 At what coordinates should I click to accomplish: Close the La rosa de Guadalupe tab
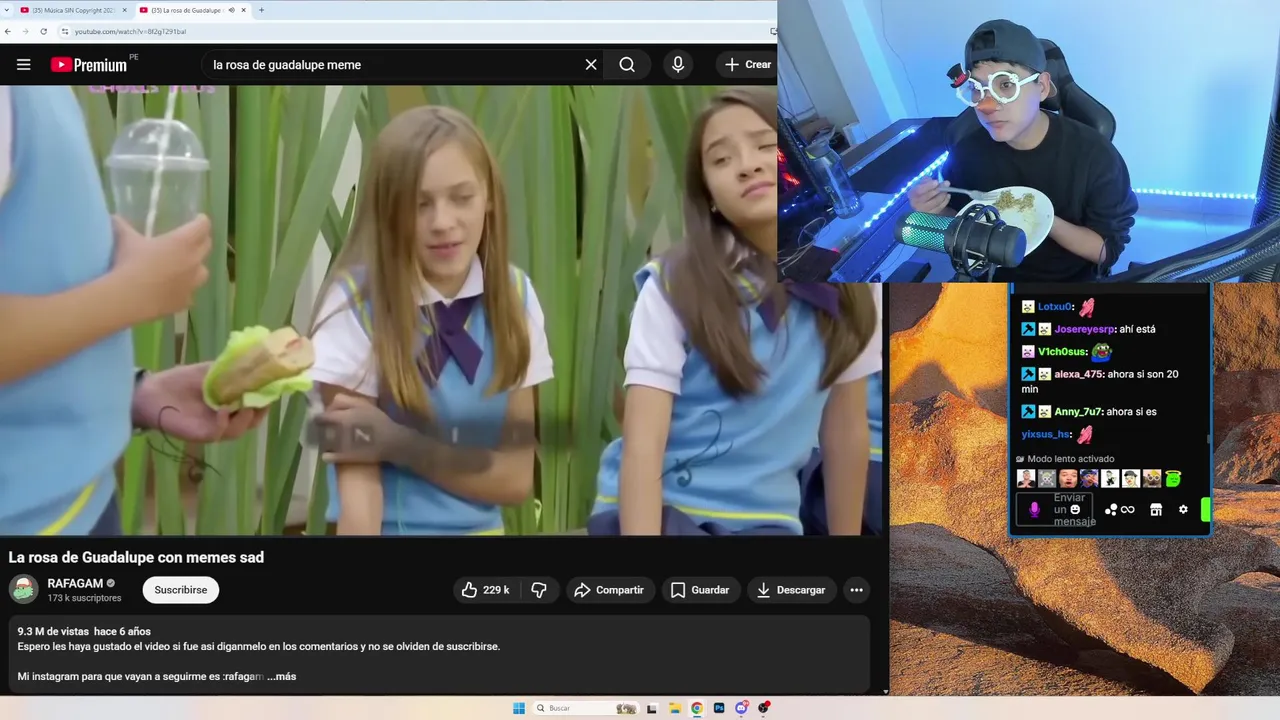click(x=243, y=10)
